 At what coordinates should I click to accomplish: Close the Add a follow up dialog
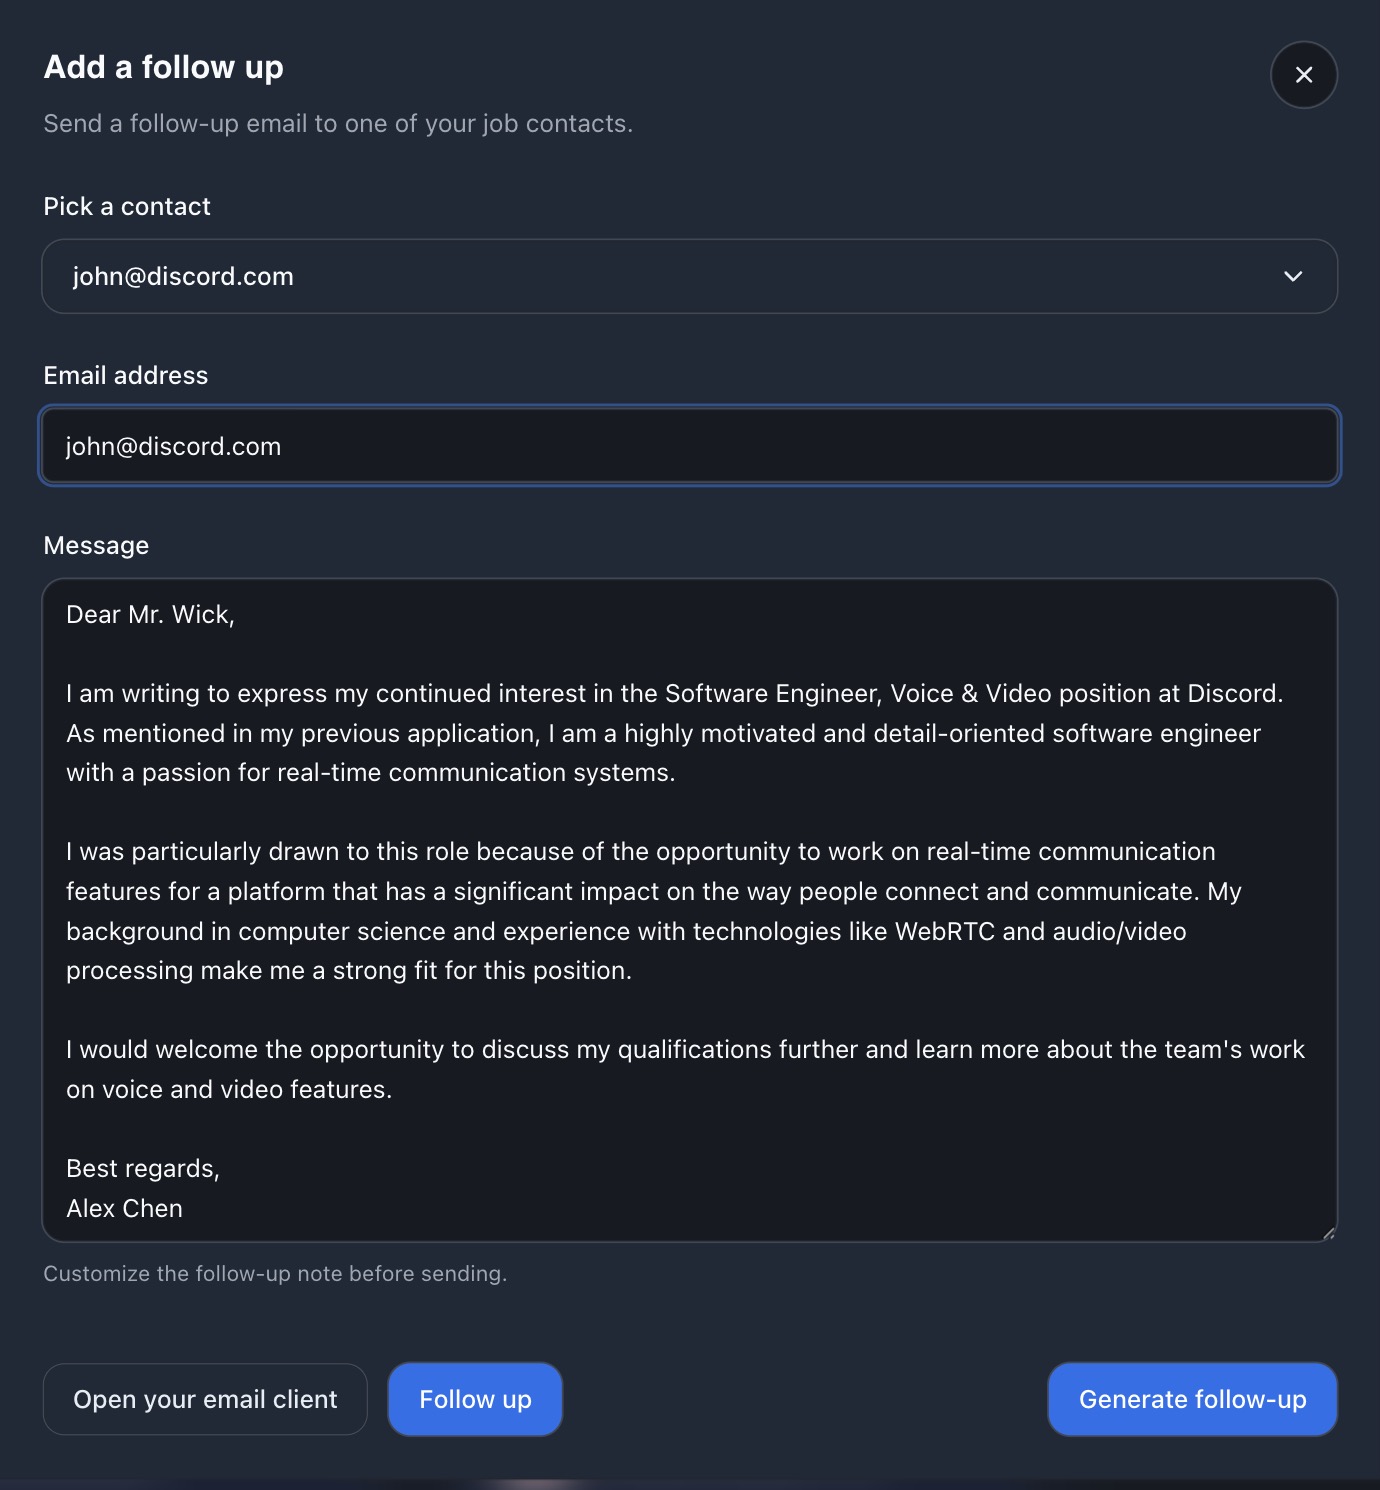(x=1303, y=75)
